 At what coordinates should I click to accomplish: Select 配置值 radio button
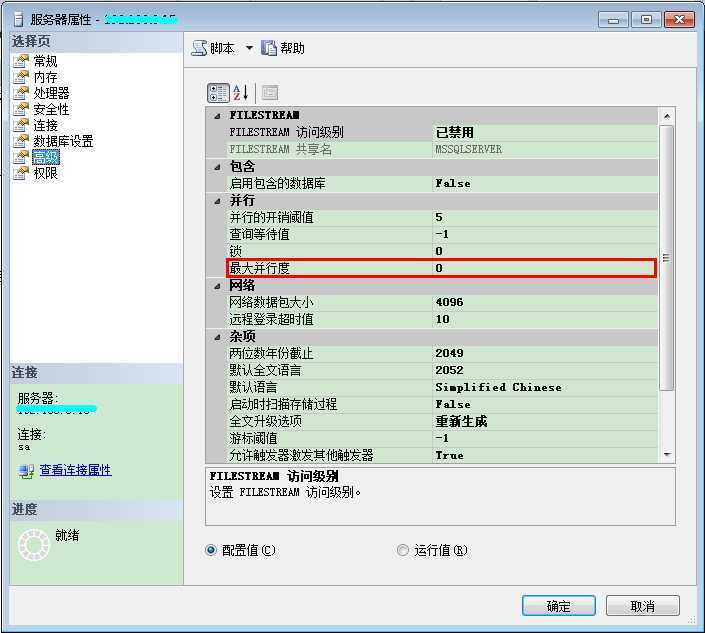point(211,550)
